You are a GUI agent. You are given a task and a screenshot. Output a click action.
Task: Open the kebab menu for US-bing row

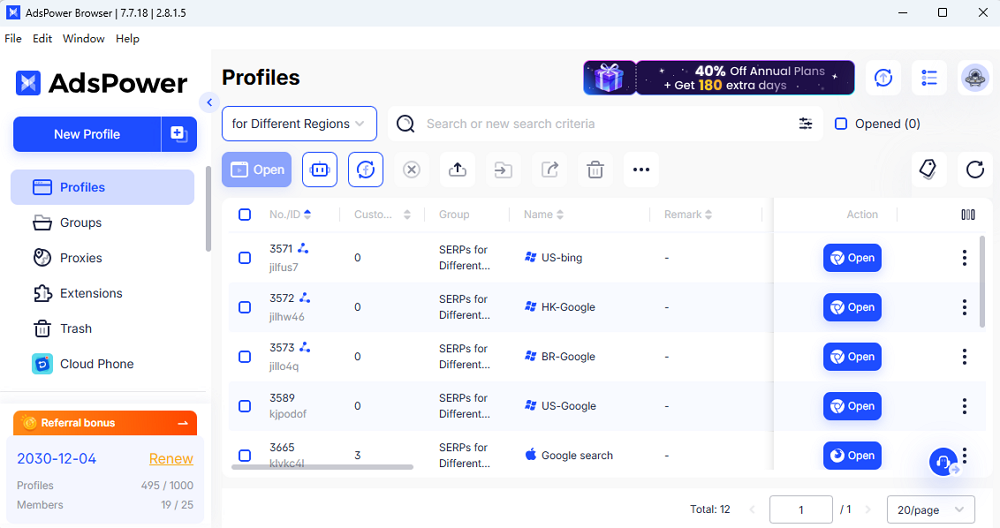(964, 258)
